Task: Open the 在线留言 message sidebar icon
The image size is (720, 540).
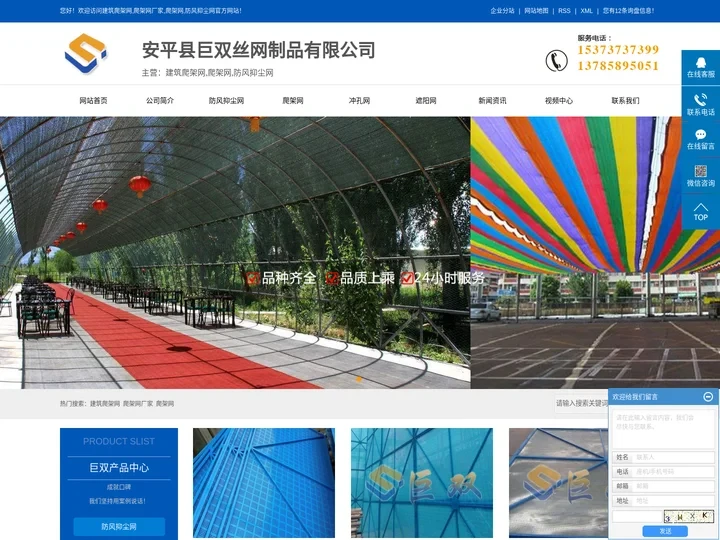Action: (700, 140)
